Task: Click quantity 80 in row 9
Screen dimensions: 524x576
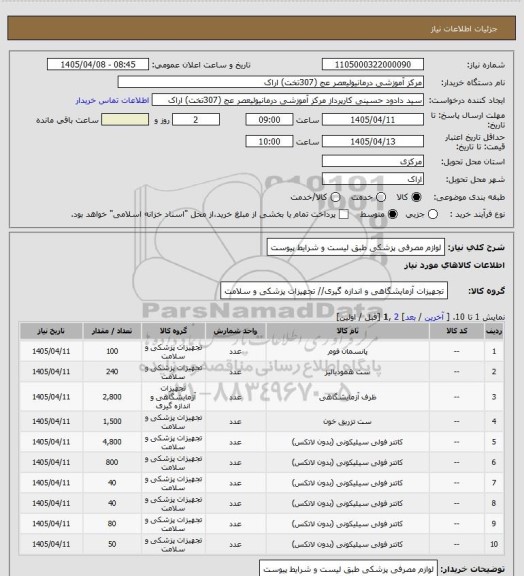Action: pos(112,523)
